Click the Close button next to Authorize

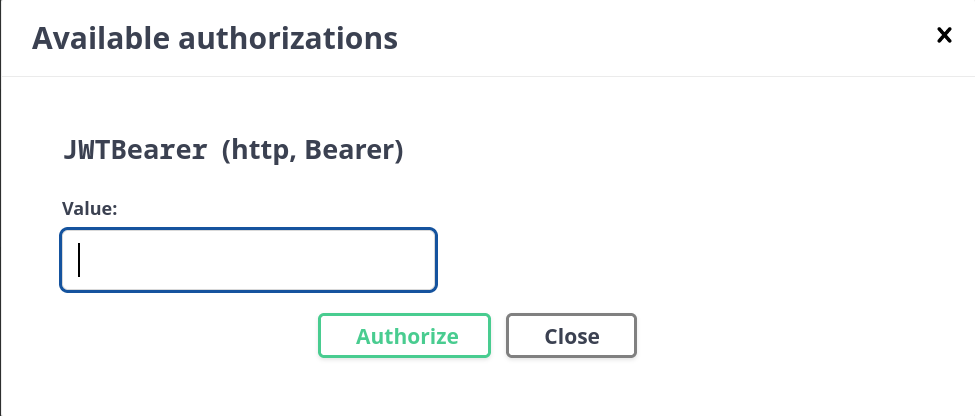point(571,336)
